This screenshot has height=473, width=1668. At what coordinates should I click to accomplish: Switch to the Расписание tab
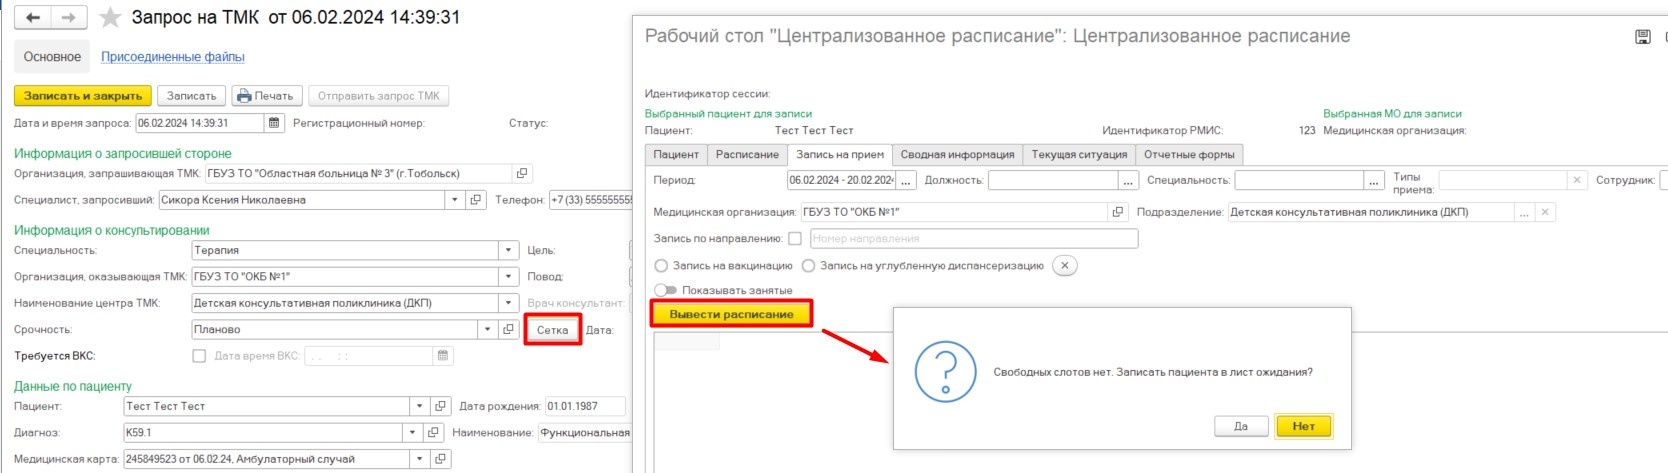[747, 155]
